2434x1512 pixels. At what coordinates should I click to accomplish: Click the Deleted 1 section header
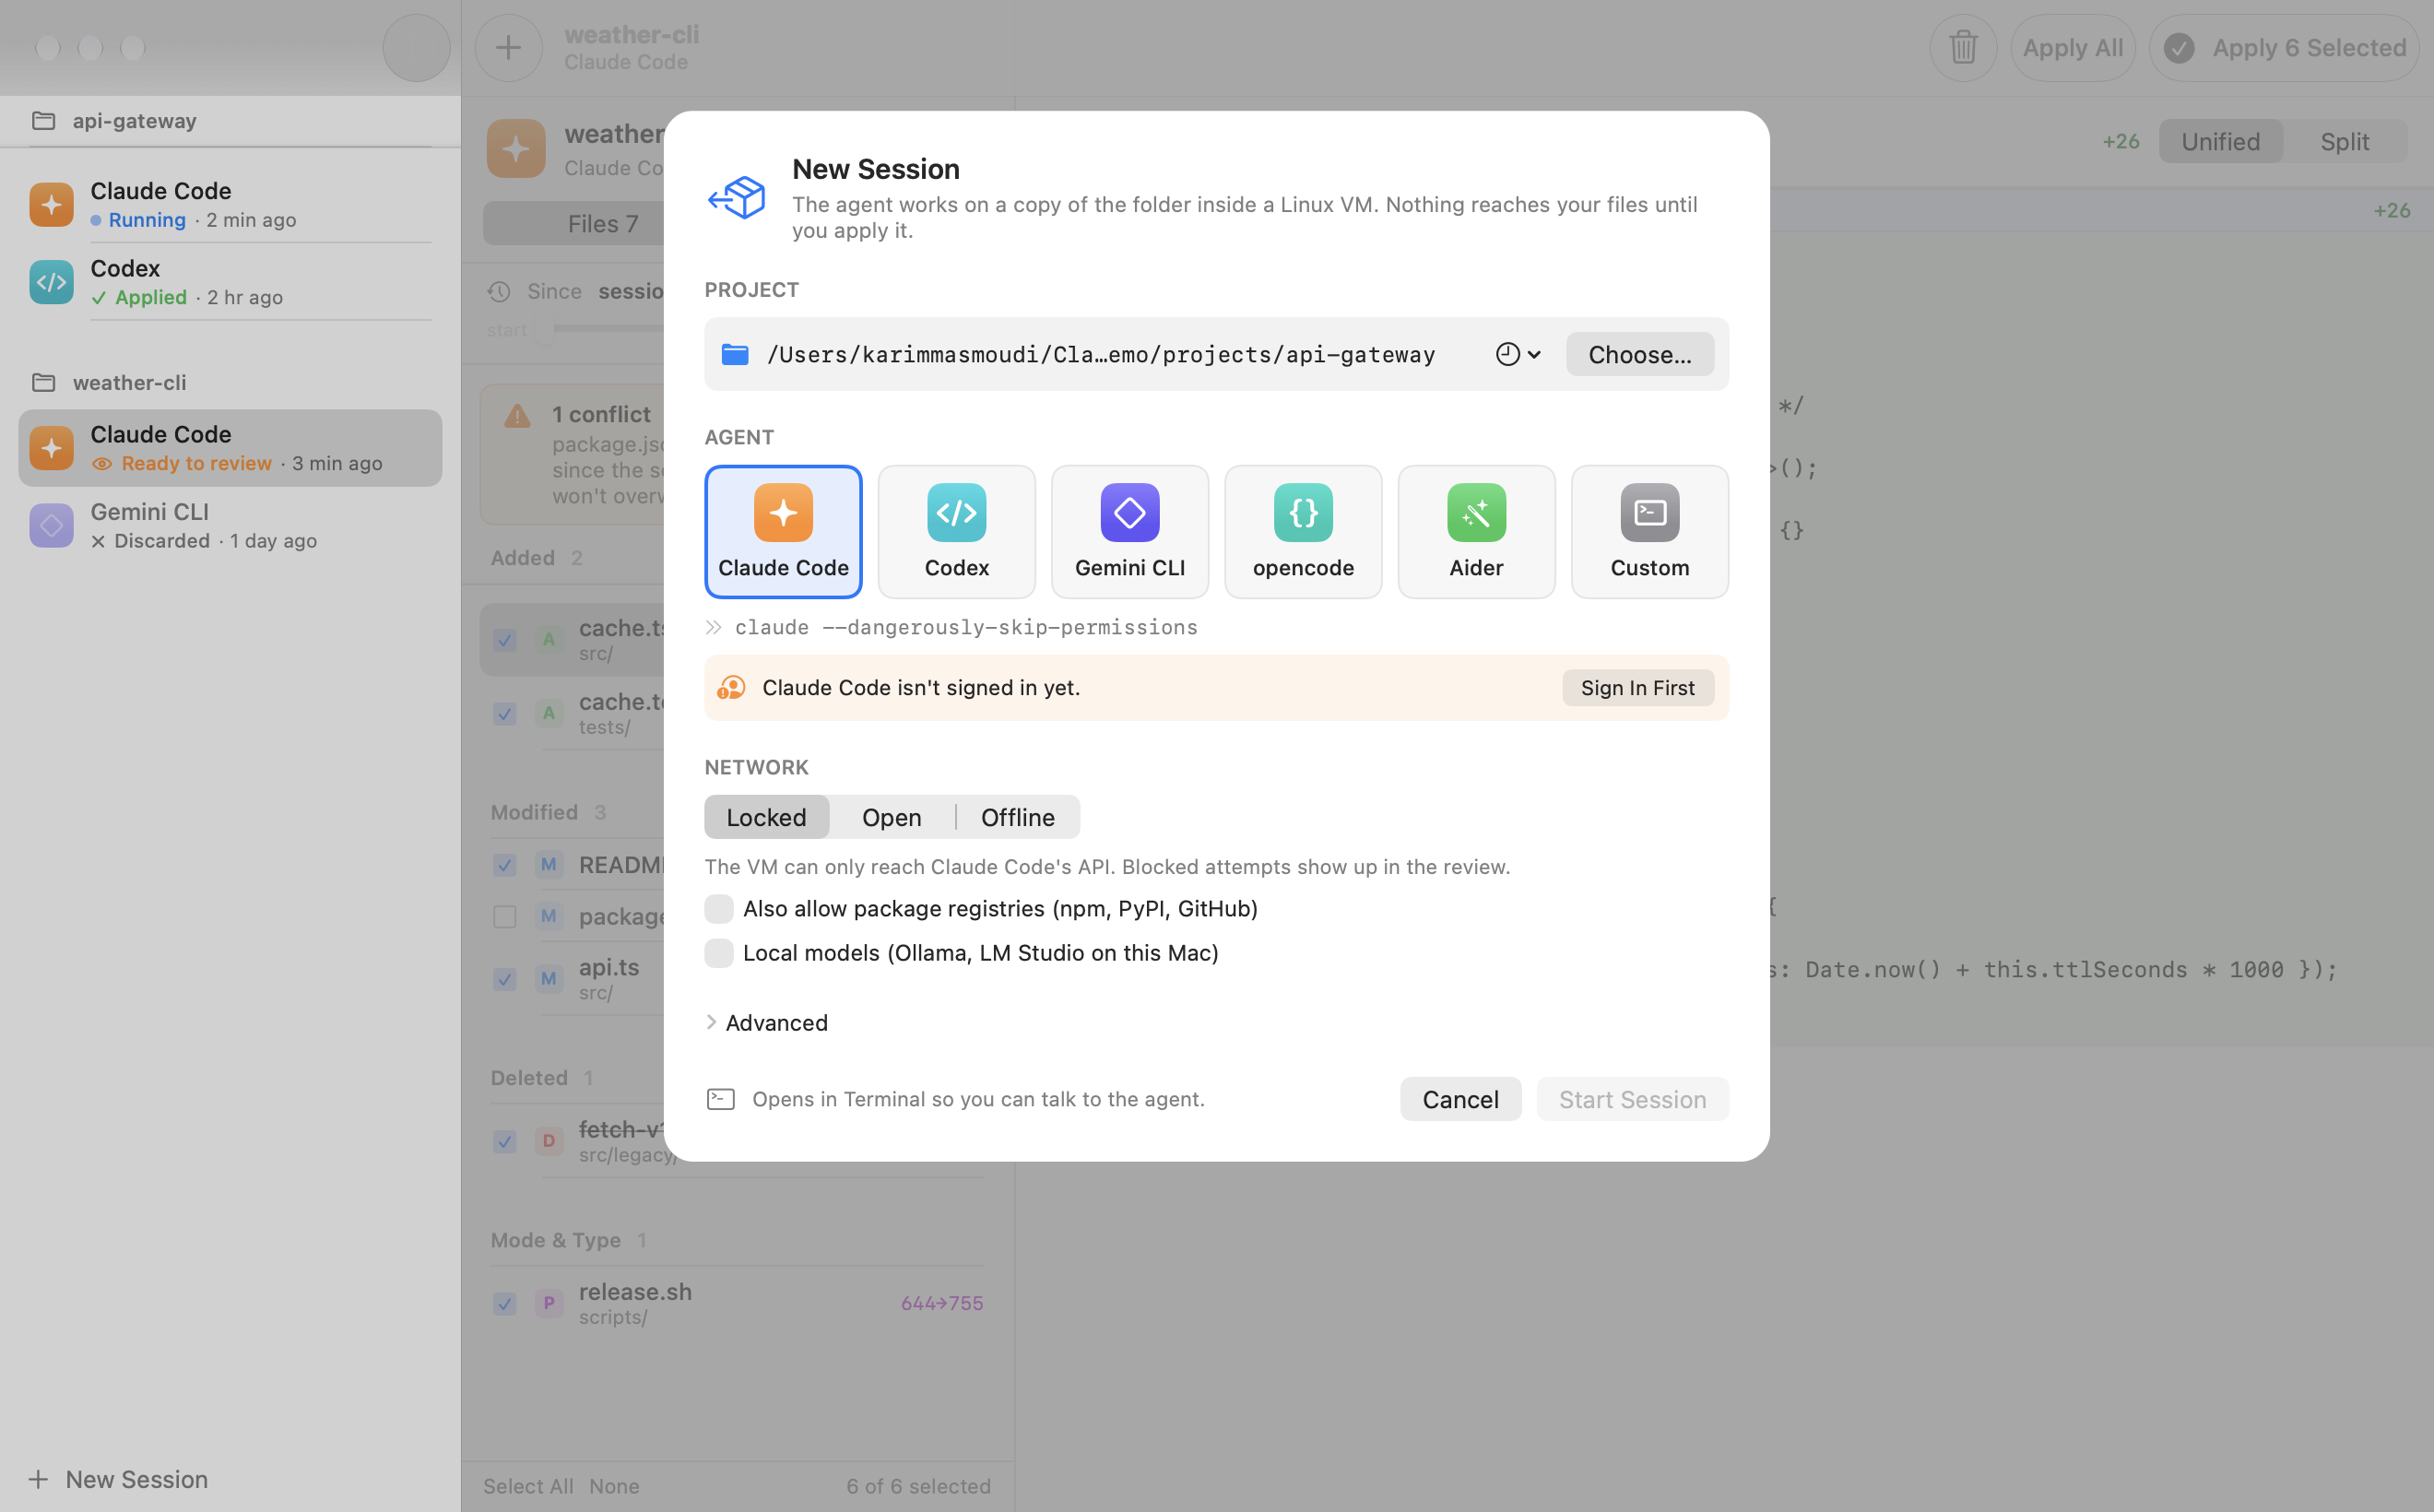pos(541,1078)
